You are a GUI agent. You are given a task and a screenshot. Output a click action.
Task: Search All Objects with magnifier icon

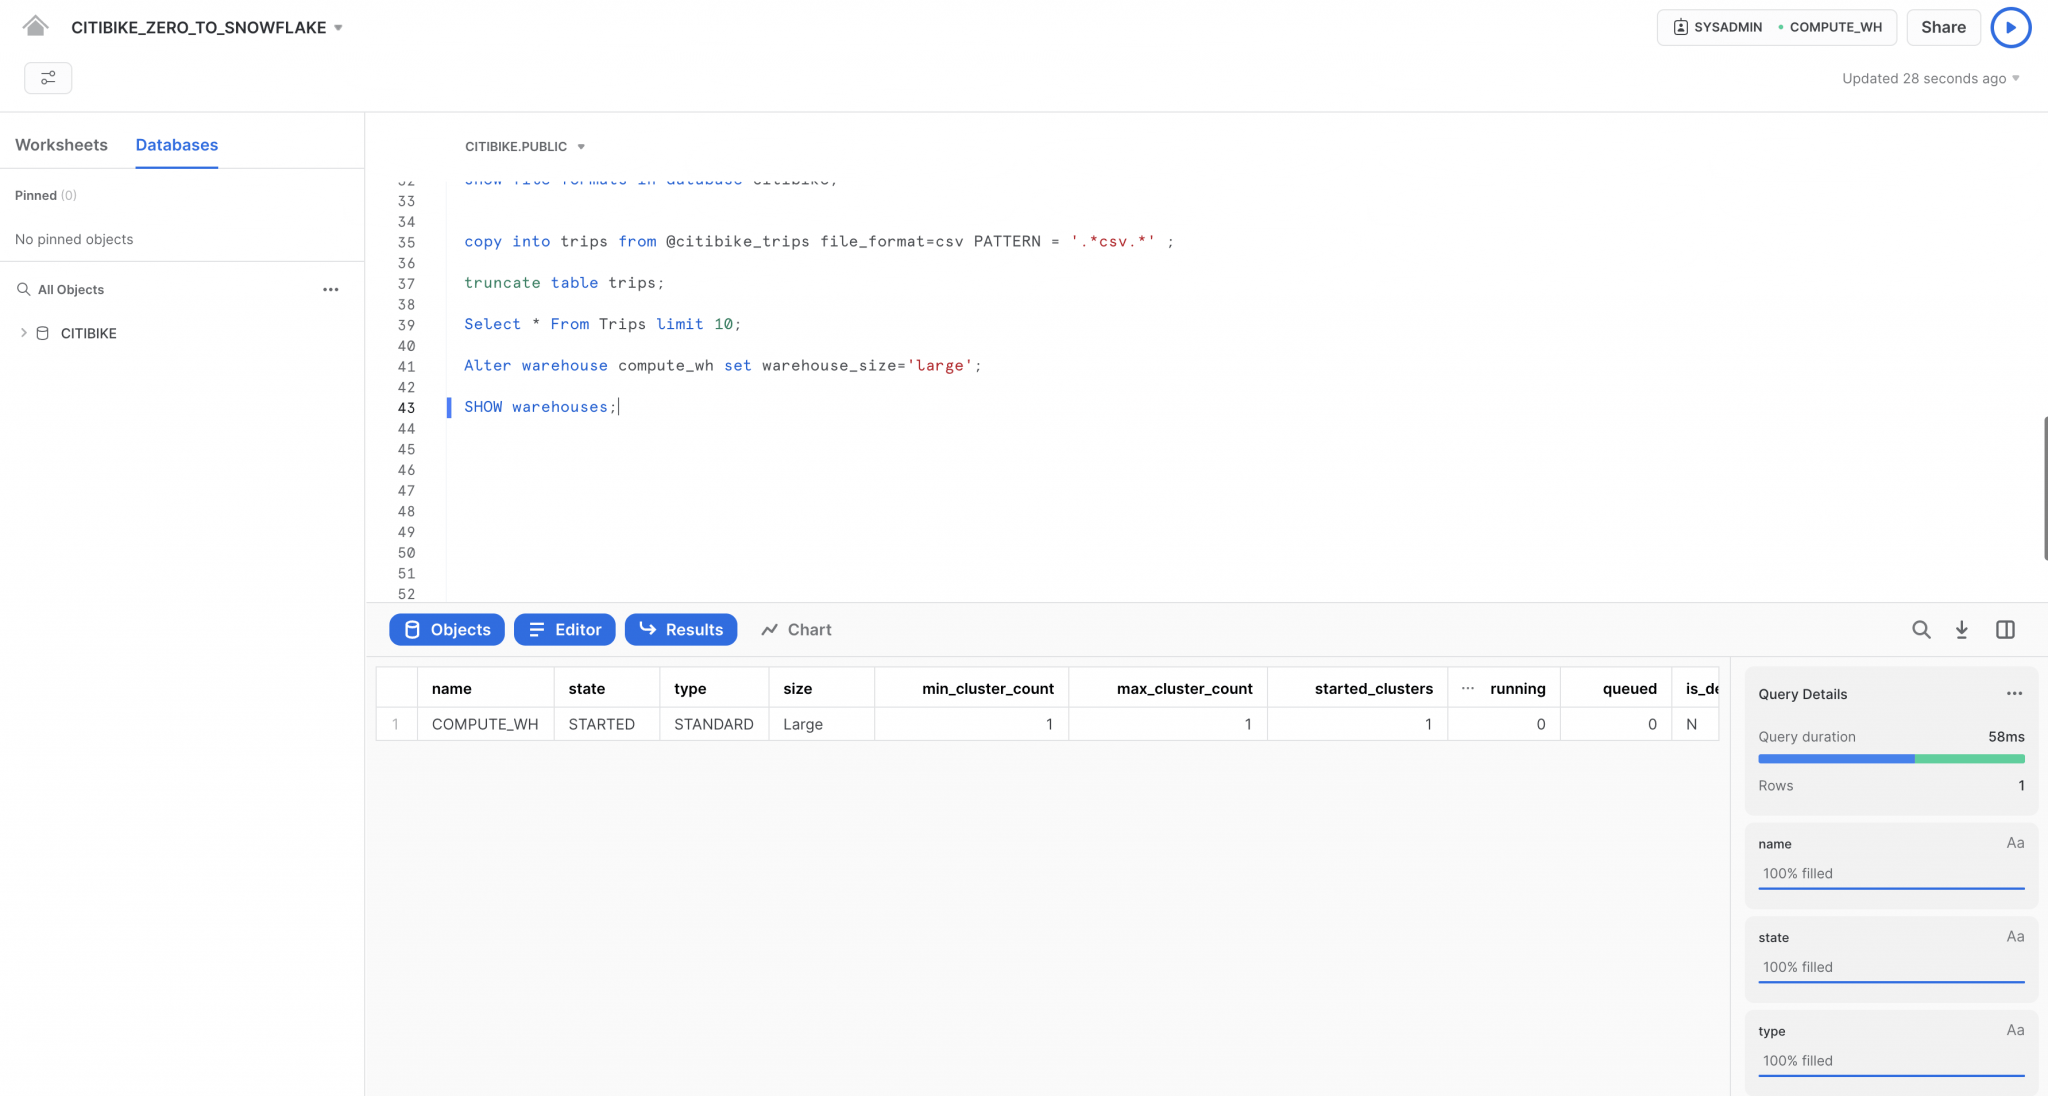23,290
